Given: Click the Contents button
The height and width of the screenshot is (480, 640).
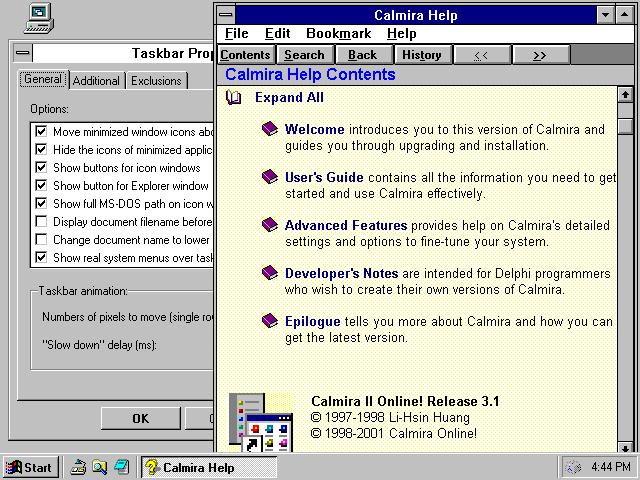Looking at the screenshot, I should tap(245, 55).
